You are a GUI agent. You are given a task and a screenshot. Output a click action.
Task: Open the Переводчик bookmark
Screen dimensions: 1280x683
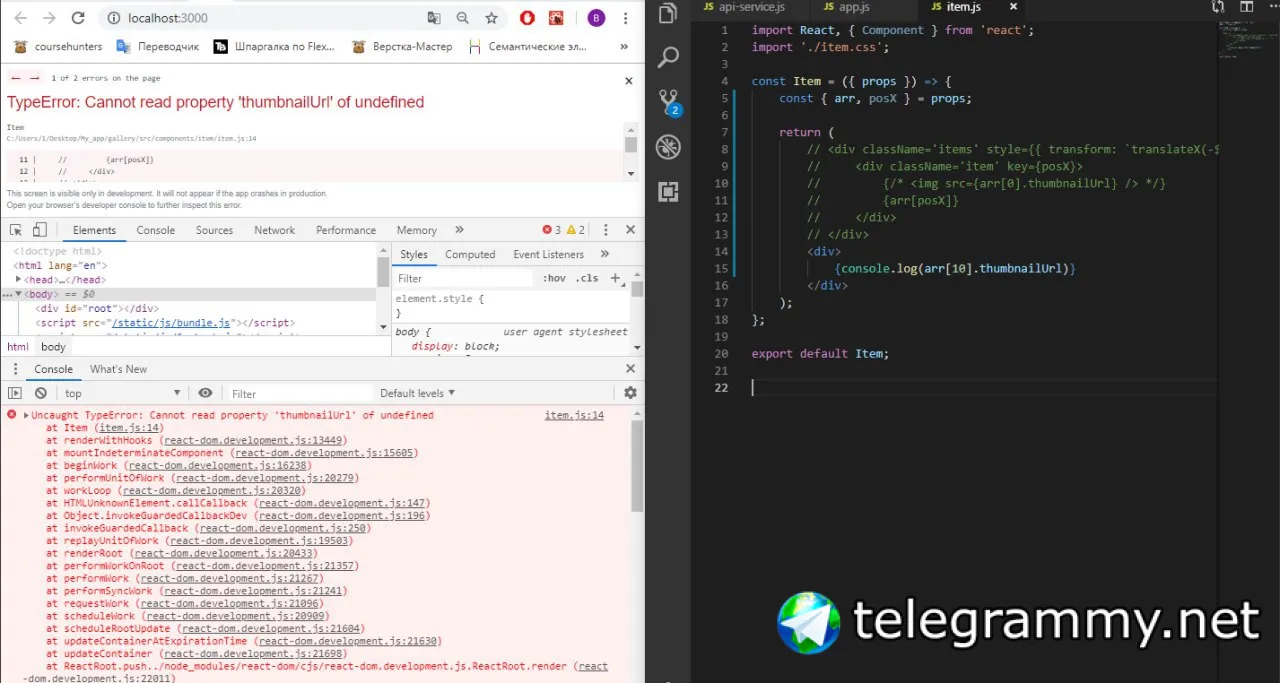(158, 46)
